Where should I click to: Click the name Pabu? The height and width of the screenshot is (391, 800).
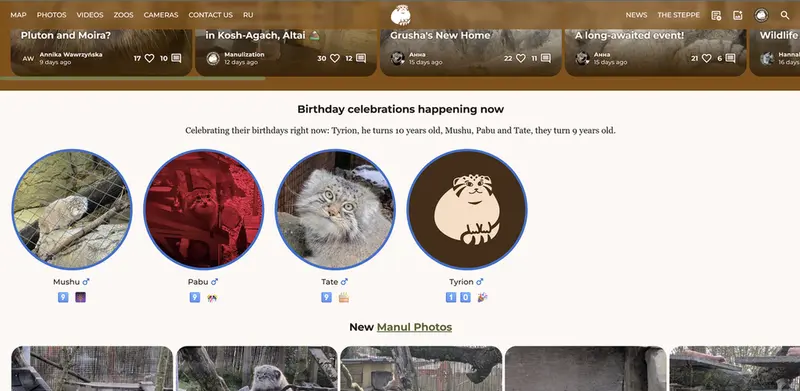(198, 282)
